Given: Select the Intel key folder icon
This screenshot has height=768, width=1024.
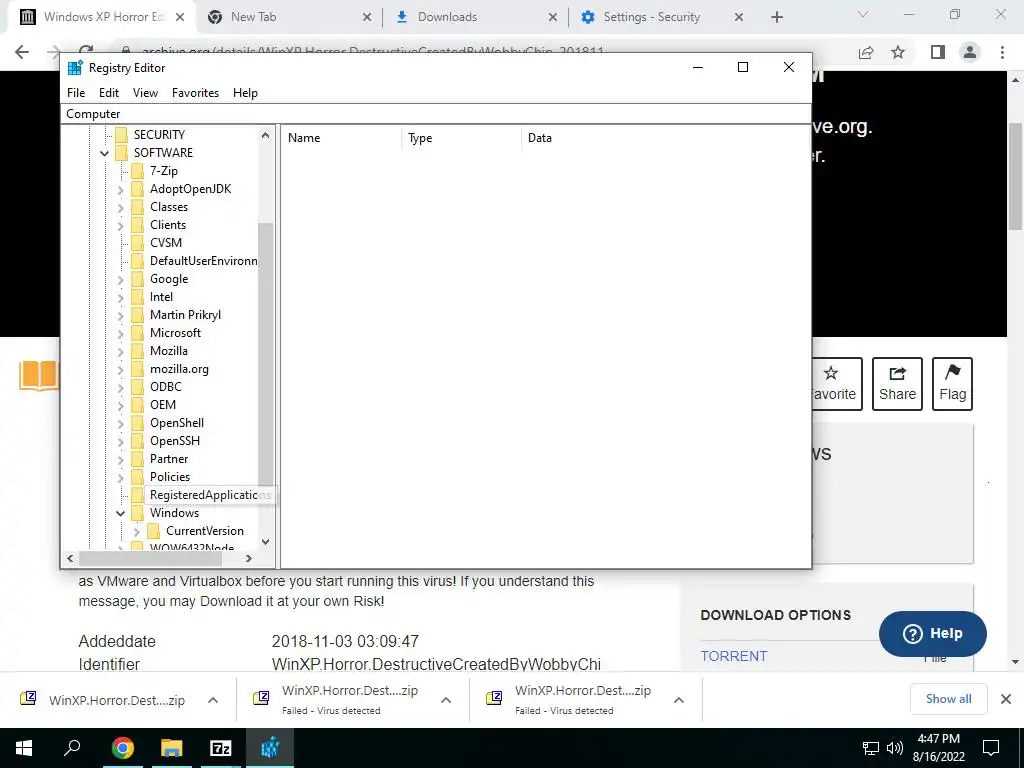Looking at the screenshot, I should pyautogui.click(x=137, y=296).
